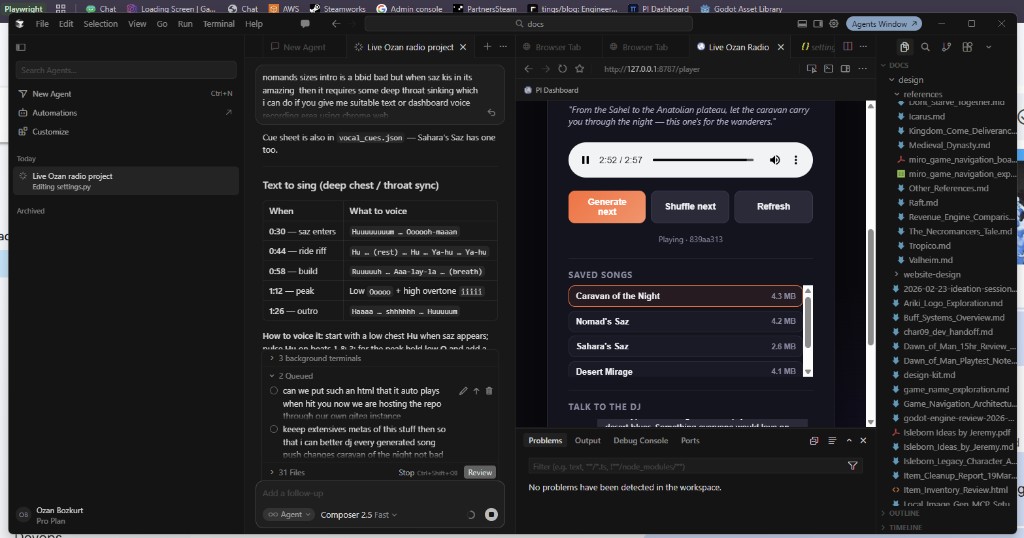
Task: Open the Agent mode dropdown
Action: point(289,514)
